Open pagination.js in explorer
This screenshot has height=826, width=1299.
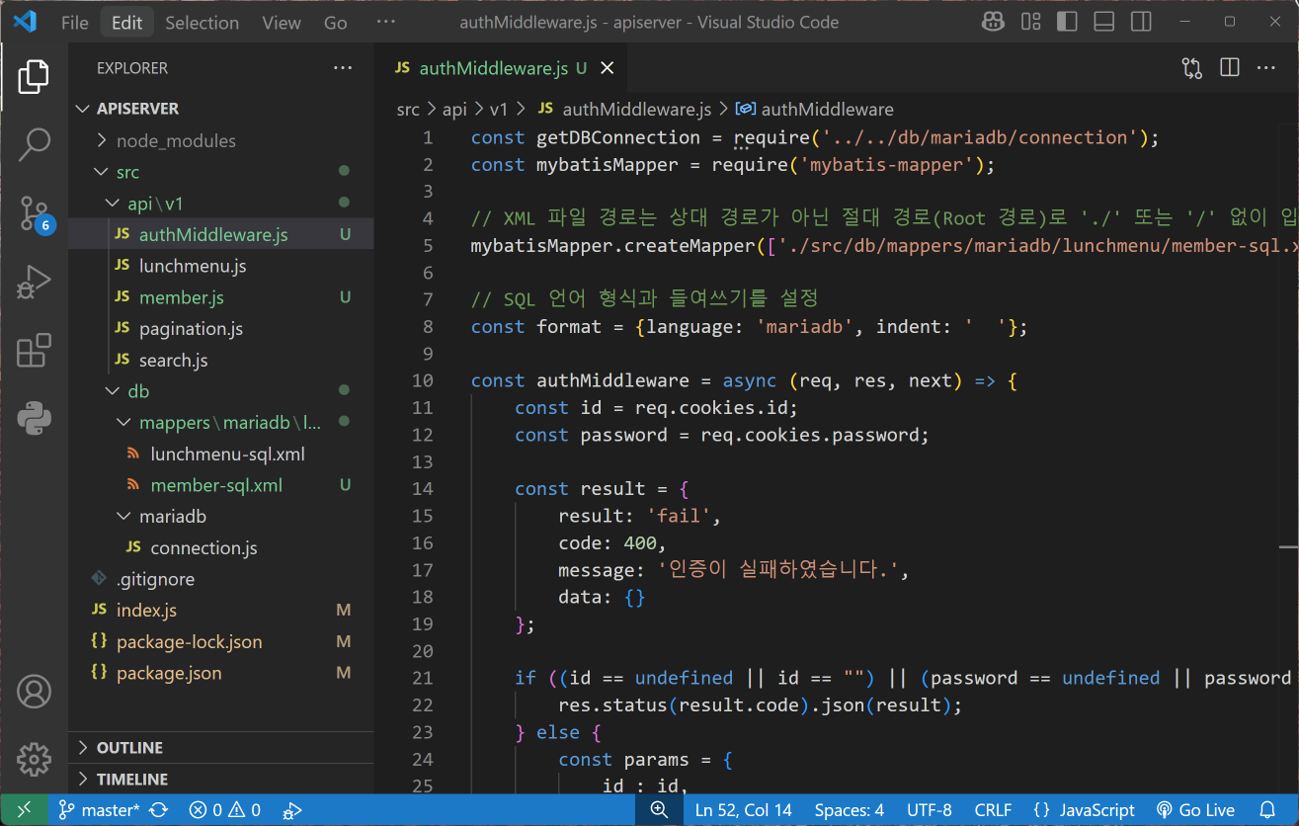click(222, 328)
